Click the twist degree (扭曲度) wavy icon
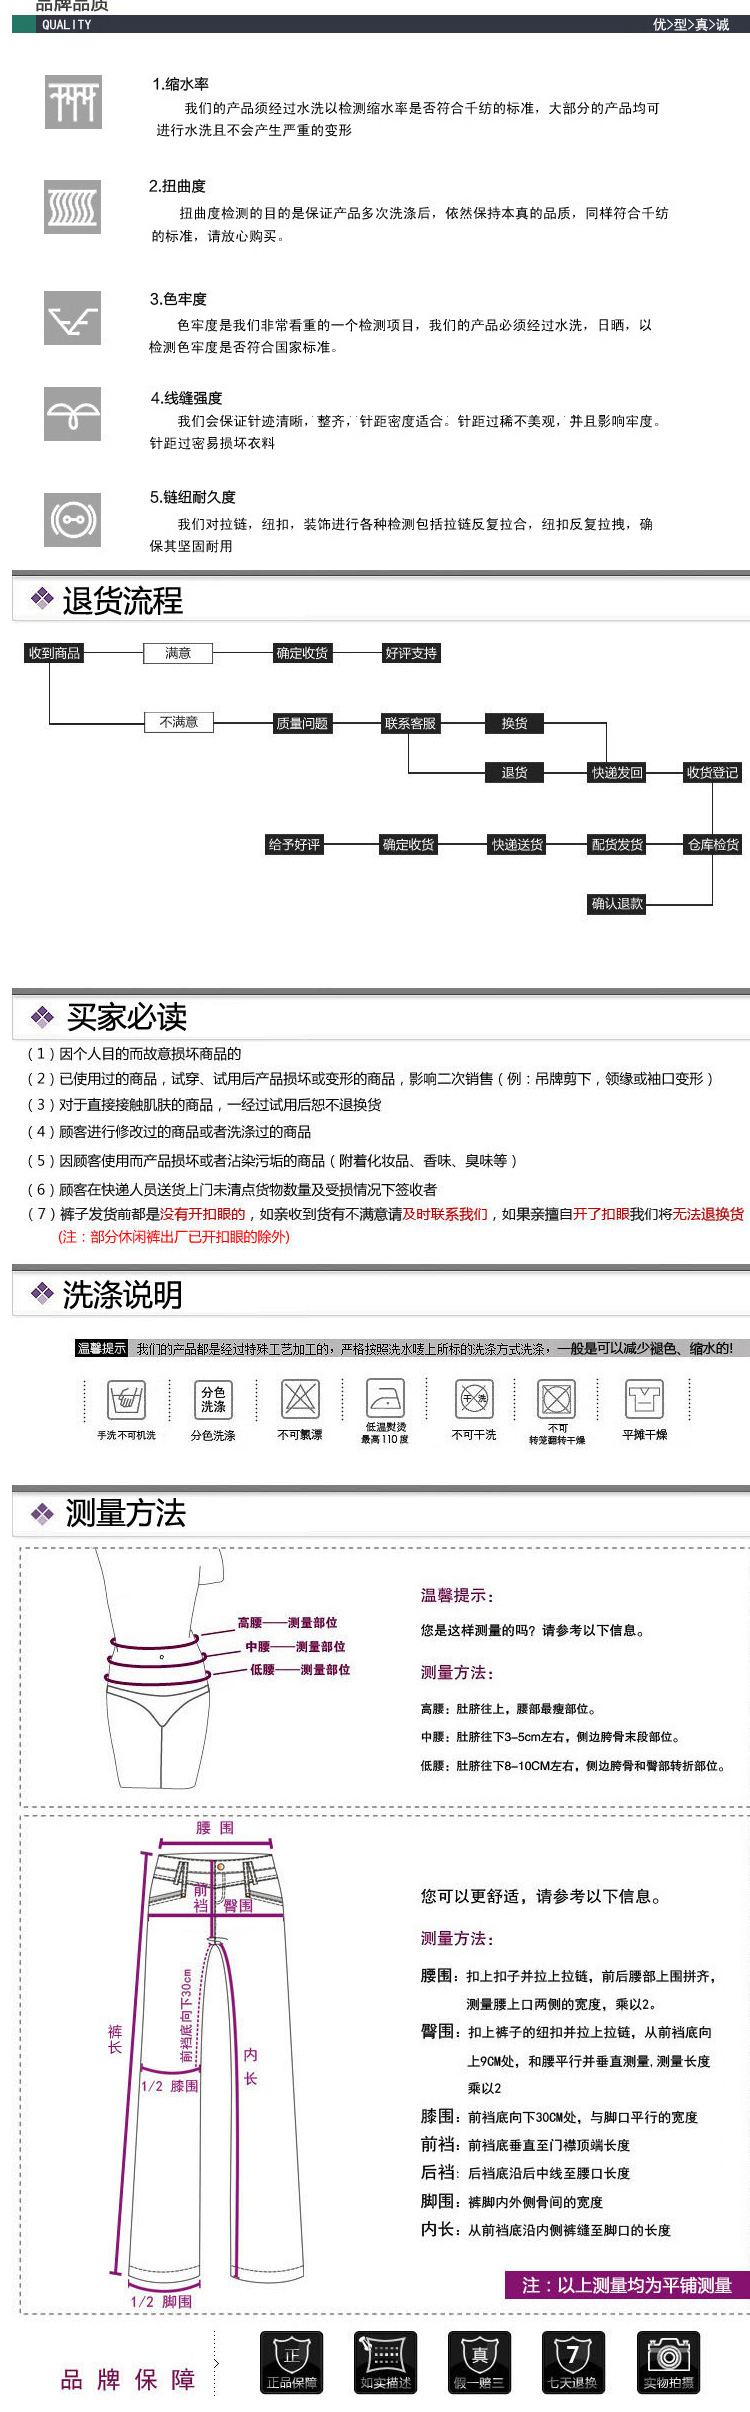Screen dimensions: 750x2412 72,207
